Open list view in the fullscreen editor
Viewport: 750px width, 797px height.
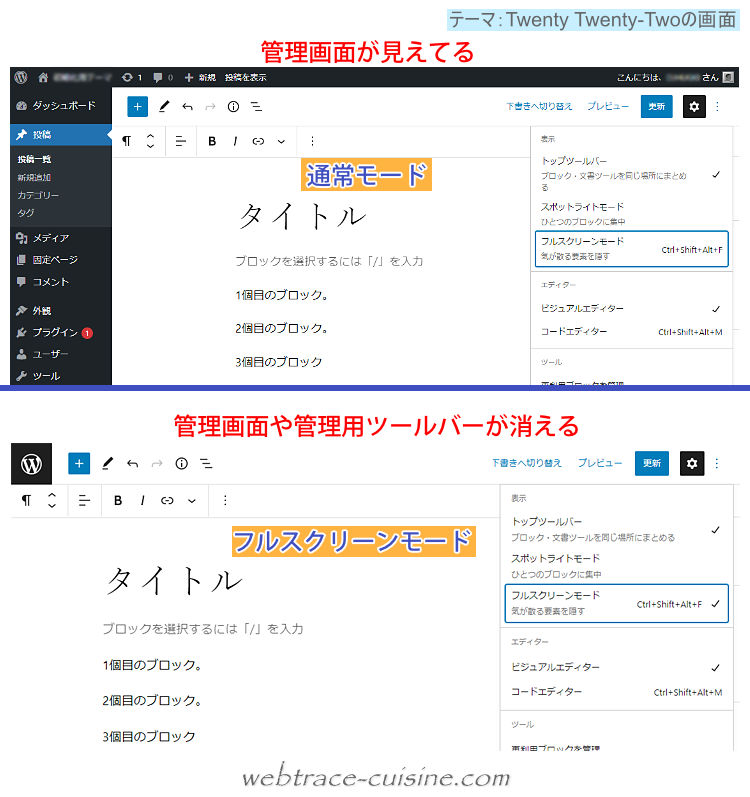[x=206, y=464]
